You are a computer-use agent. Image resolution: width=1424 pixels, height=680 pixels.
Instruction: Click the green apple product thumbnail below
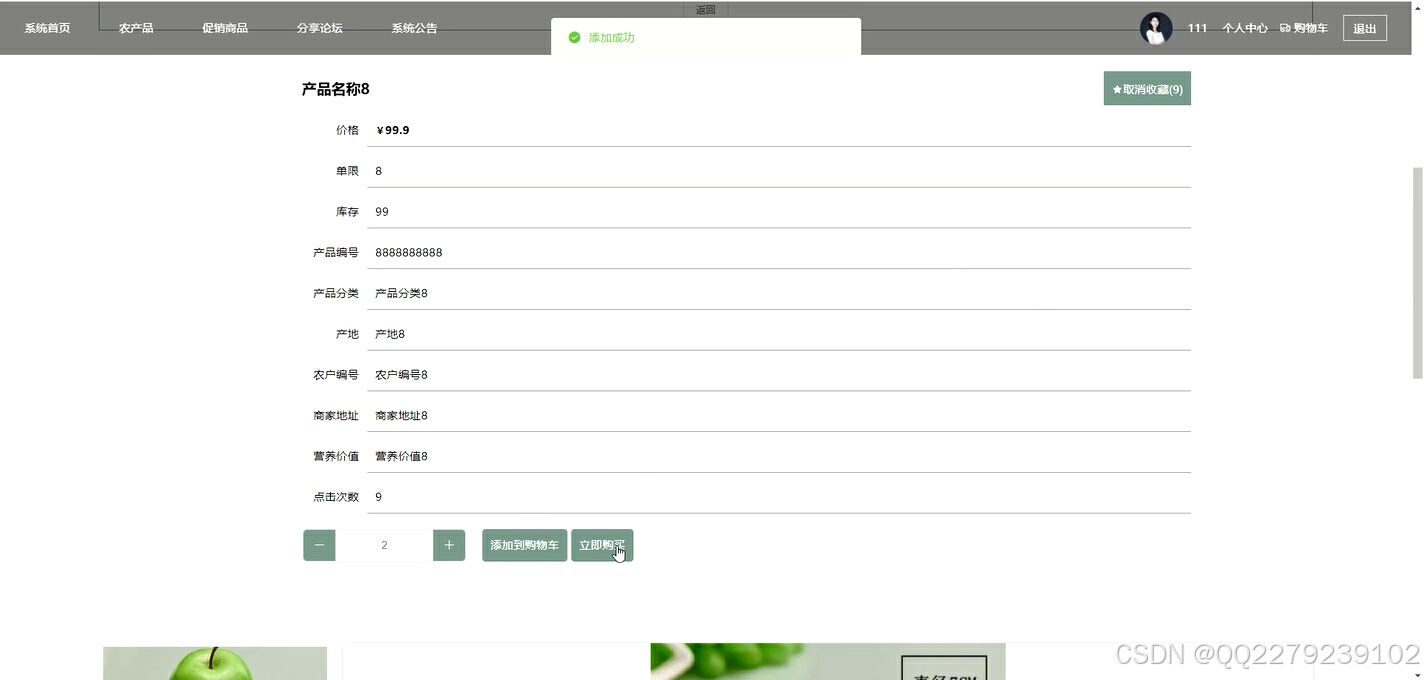(214, 663)
